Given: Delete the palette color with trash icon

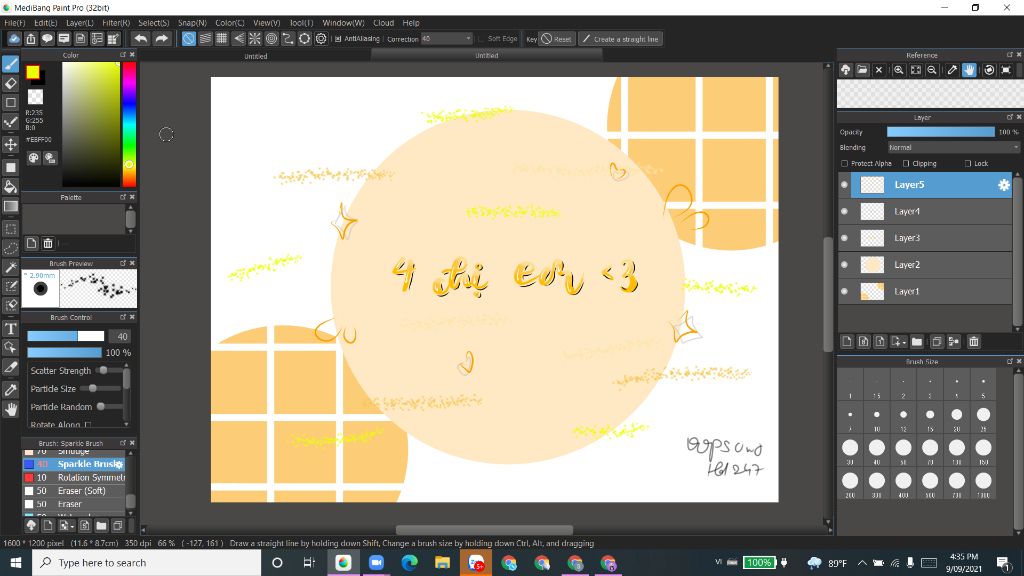Looking at the screenshot, I should click(x=48, y=244).
